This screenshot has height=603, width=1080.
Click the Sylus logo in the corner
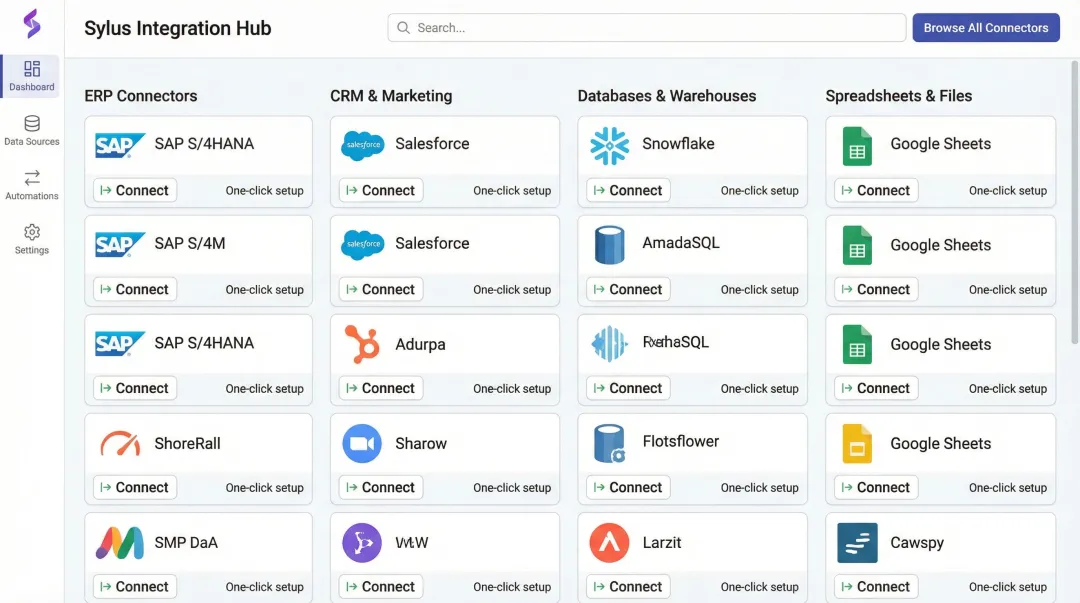(30, 22)
